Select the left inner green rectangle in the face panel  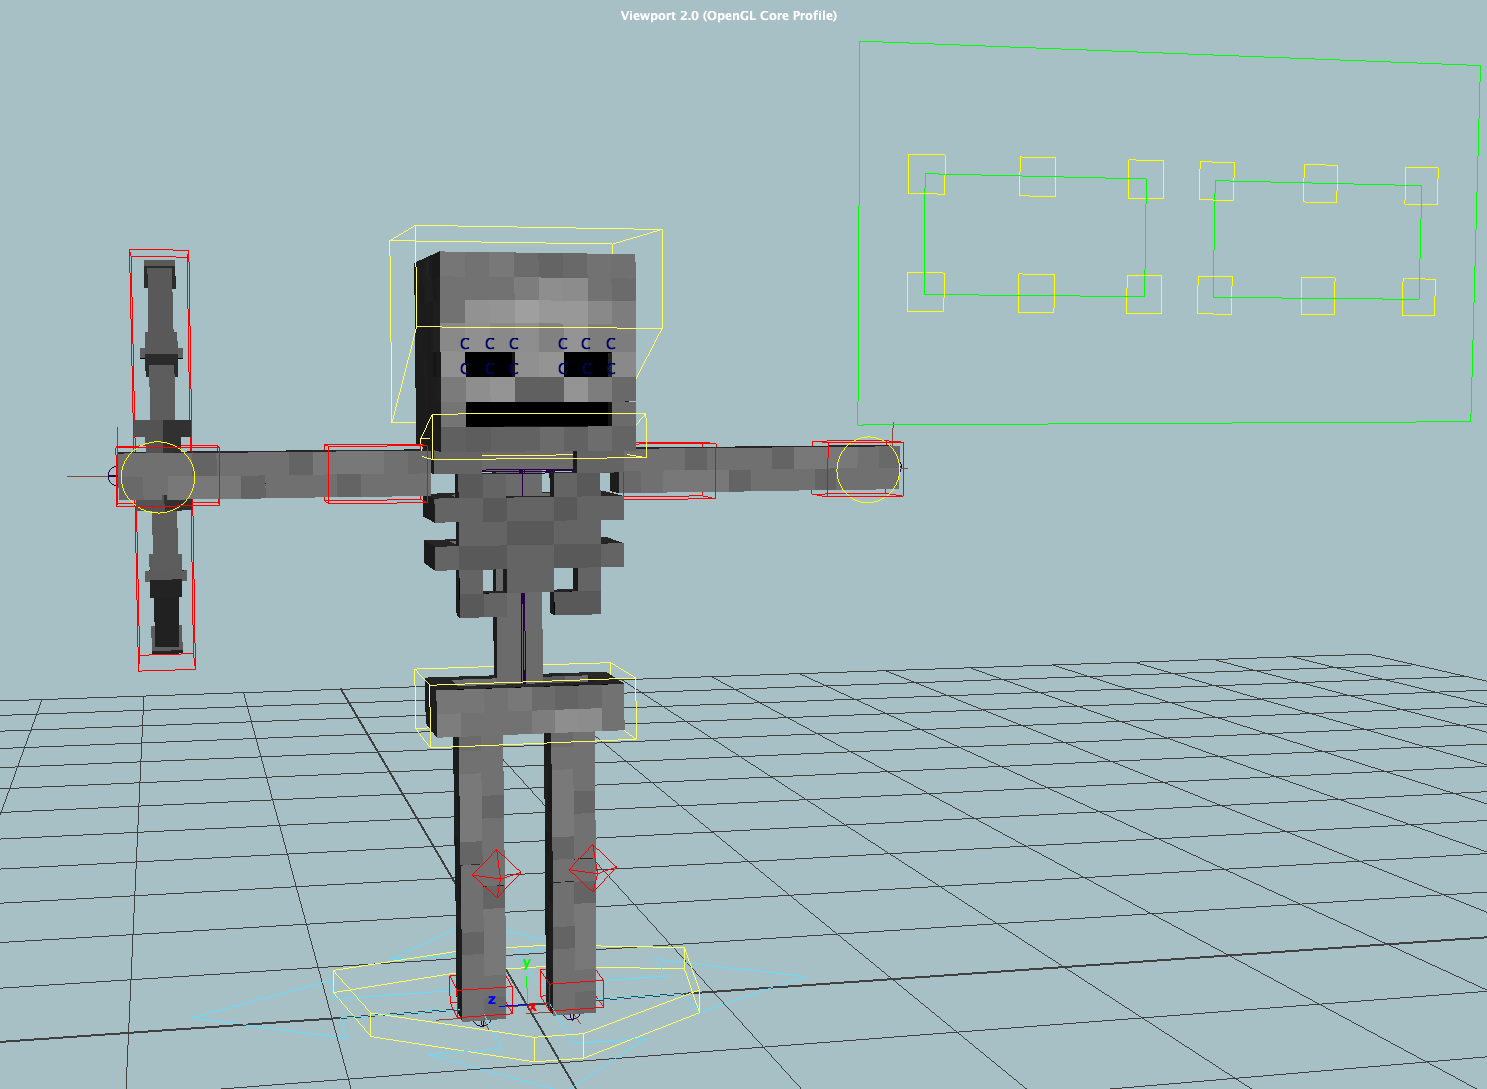coord(1035,235)
